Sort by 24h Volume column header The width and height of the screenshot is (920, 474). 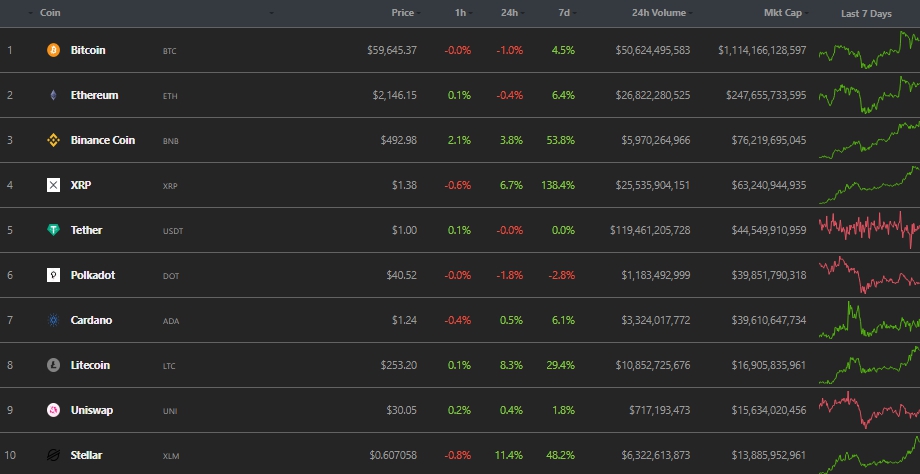658,13
